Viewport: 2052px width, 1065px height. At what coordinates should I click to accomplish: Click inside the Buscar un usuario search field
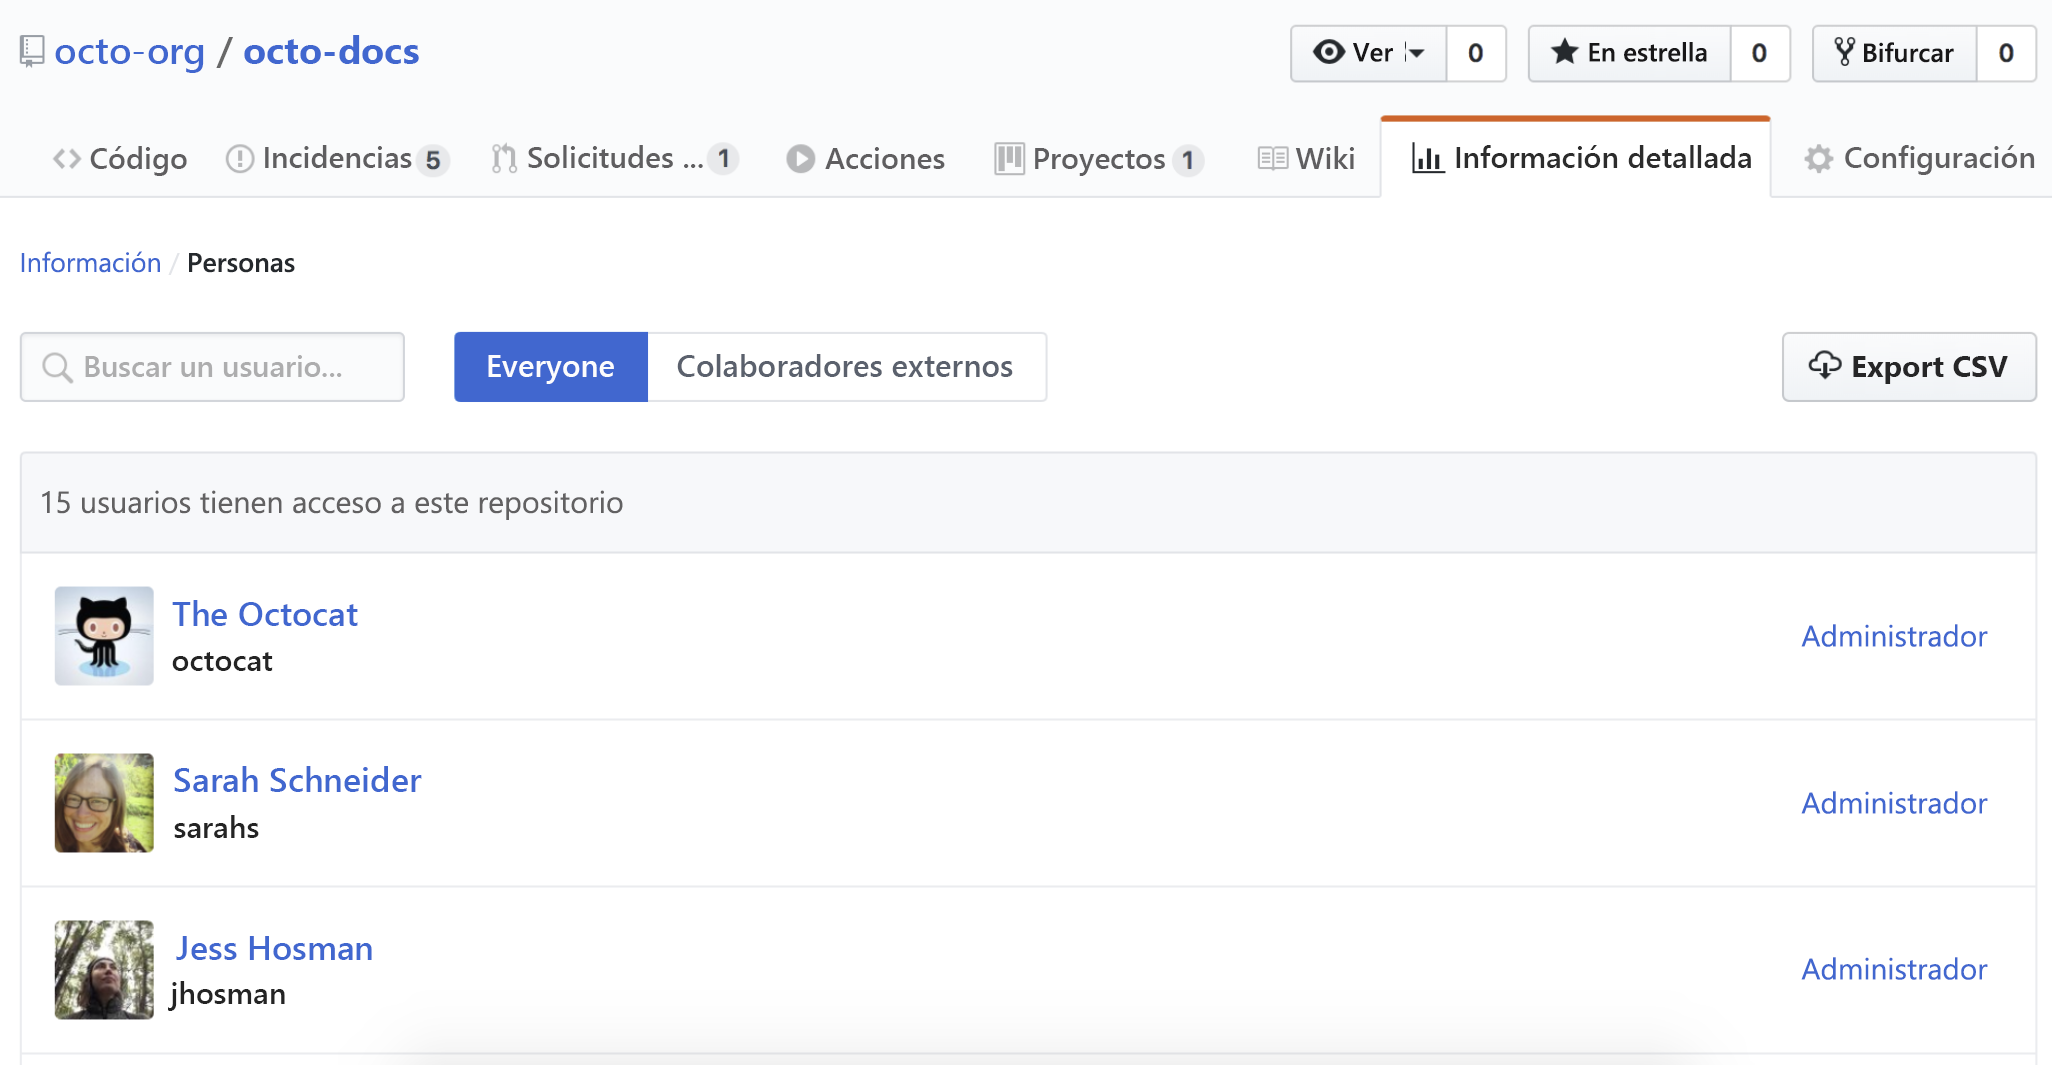click(x=210, y=366)
